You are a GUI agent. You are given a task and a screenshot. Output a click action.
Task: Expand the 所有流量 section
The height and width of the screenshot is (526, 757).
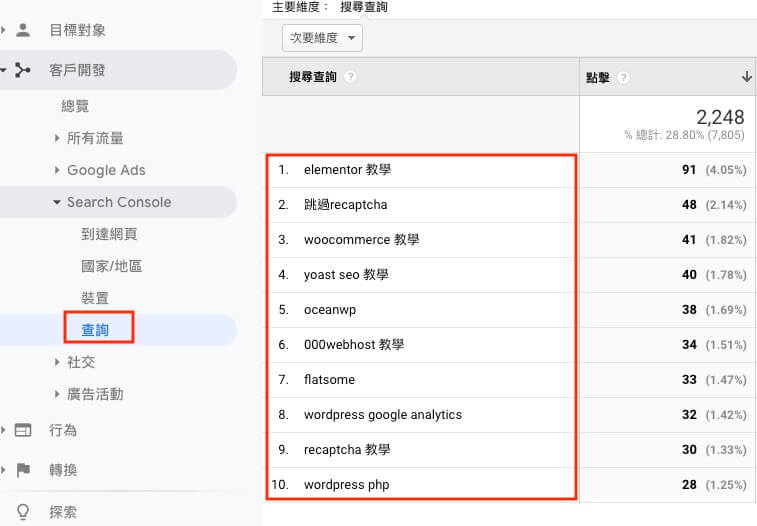click(x=57, y=138)
